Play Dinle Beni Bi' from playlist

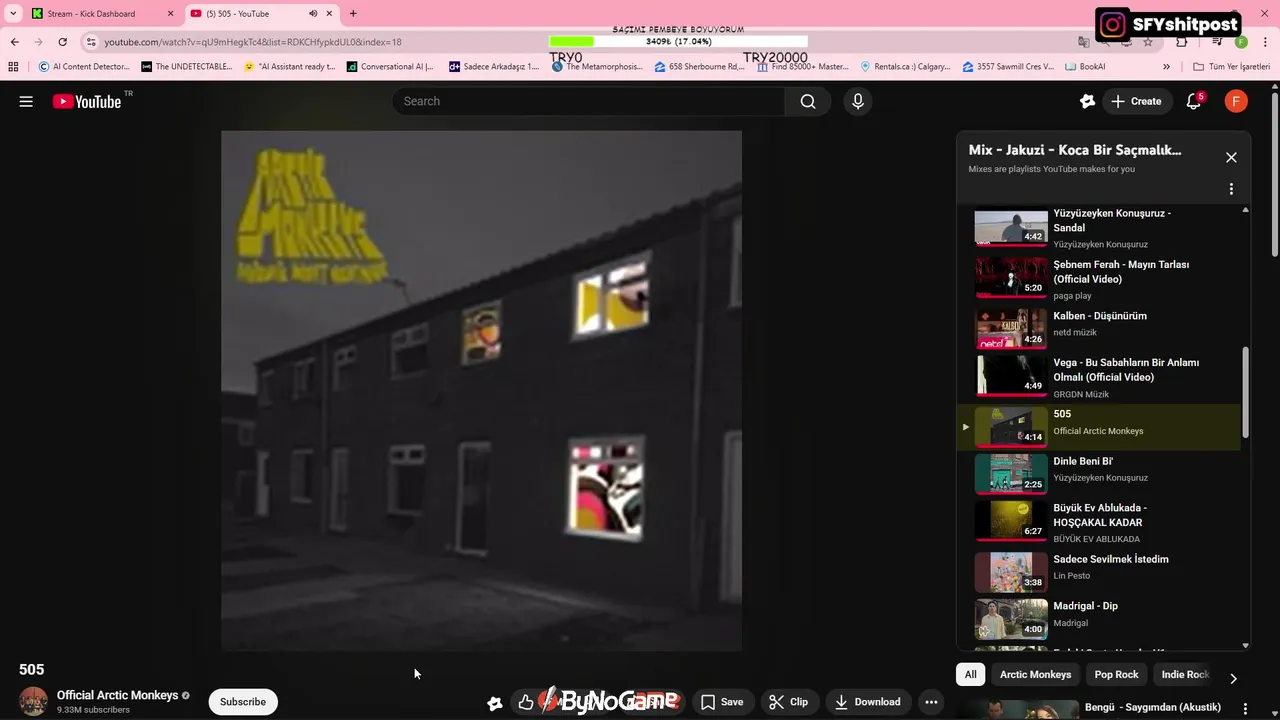[1098, 473]
